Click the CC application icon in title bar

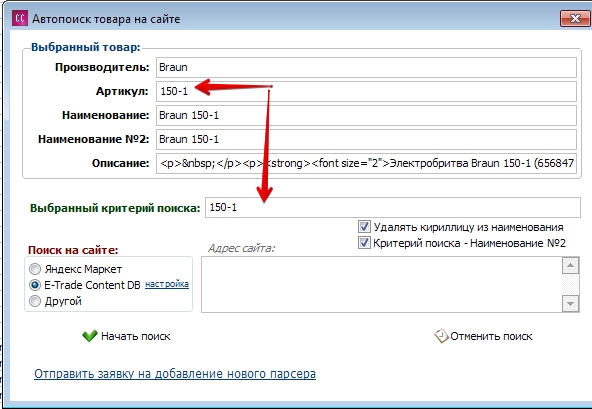pyautogui.click(x=20, y=18)
